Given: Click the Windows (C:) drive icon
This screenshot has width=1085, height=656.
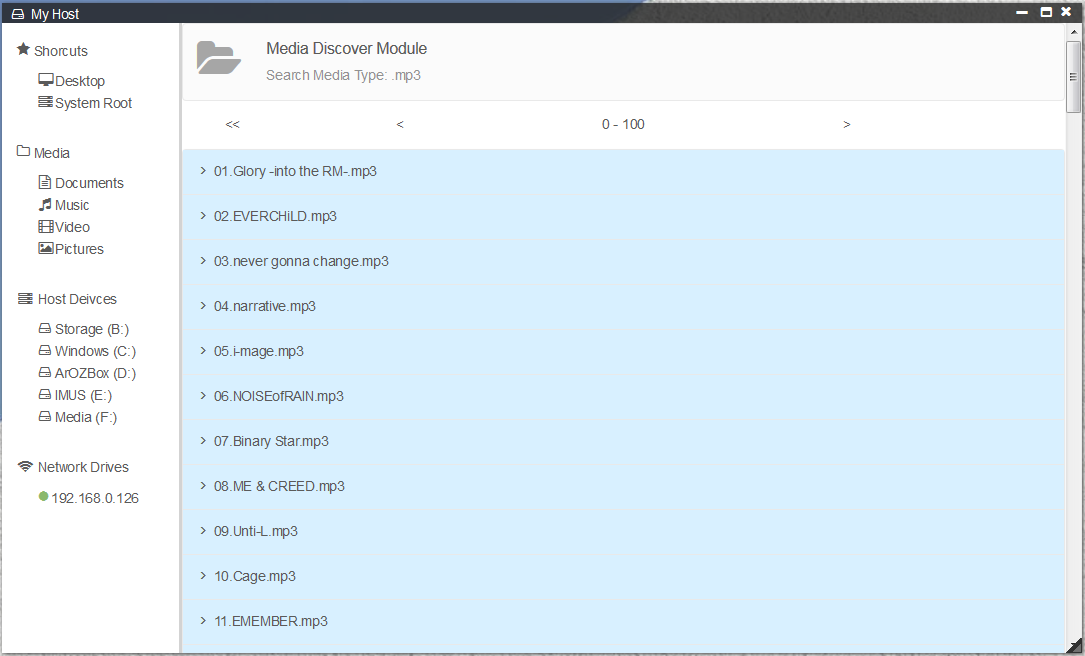Looking at the screenshot, I should coord(45,351).
